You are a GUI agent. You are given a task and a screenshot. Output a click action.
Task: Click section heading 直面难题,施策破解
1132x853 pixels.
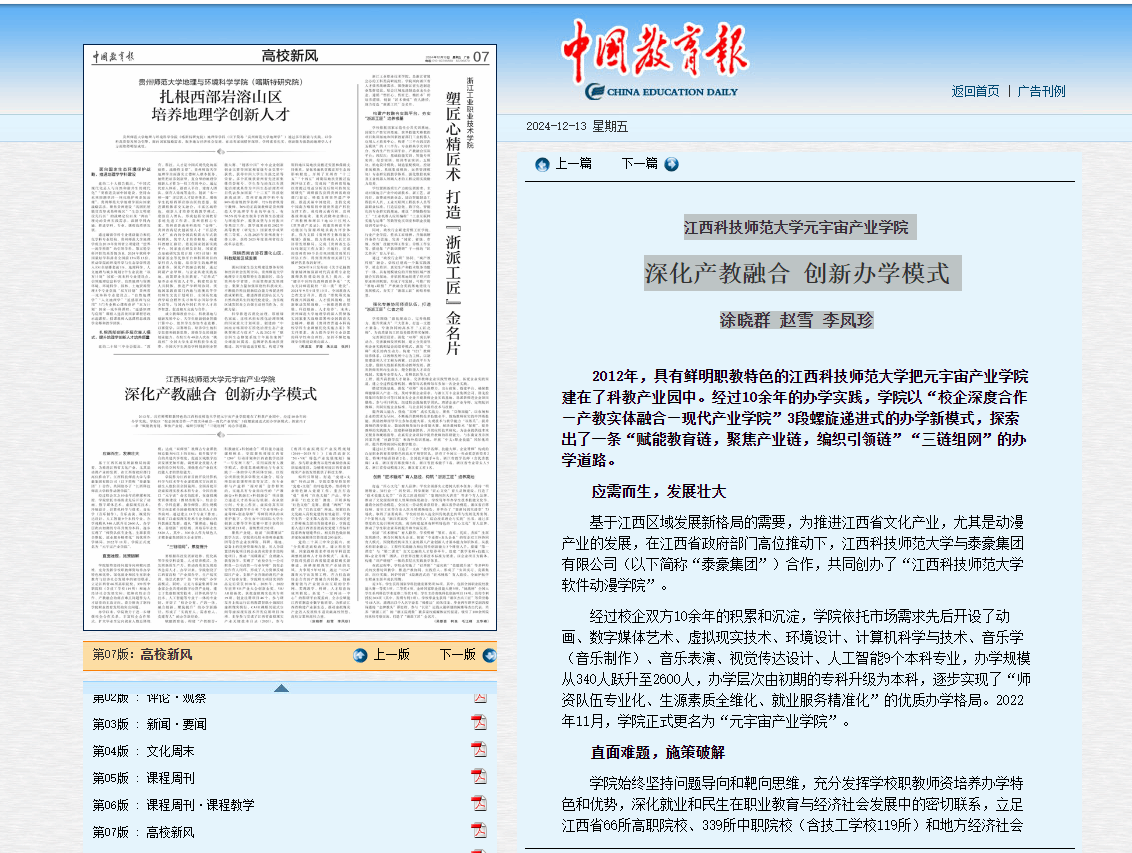[x=658, y=752]
